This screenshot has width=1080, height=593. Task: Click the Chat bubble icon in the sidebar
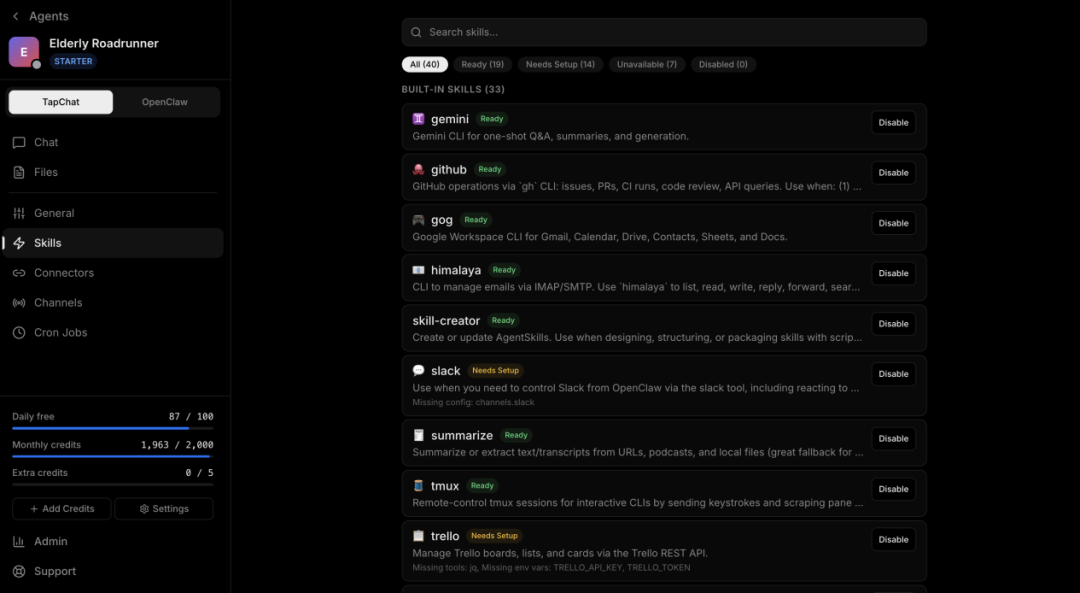point(19,143)
